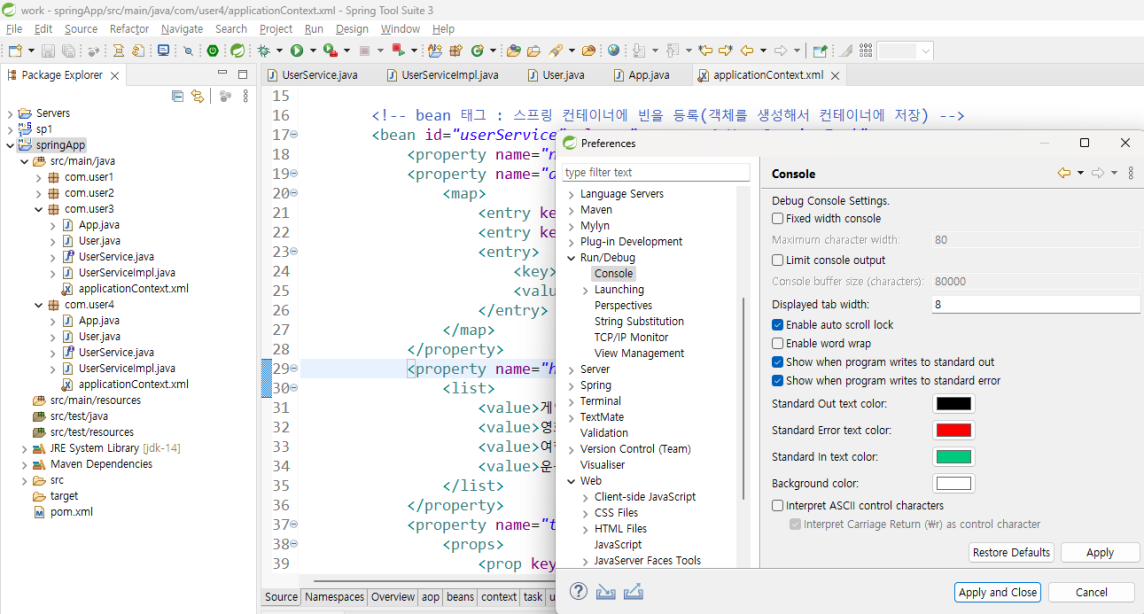
Task: Click the New Java Package toolbar icon
Action: coord(455,51)
